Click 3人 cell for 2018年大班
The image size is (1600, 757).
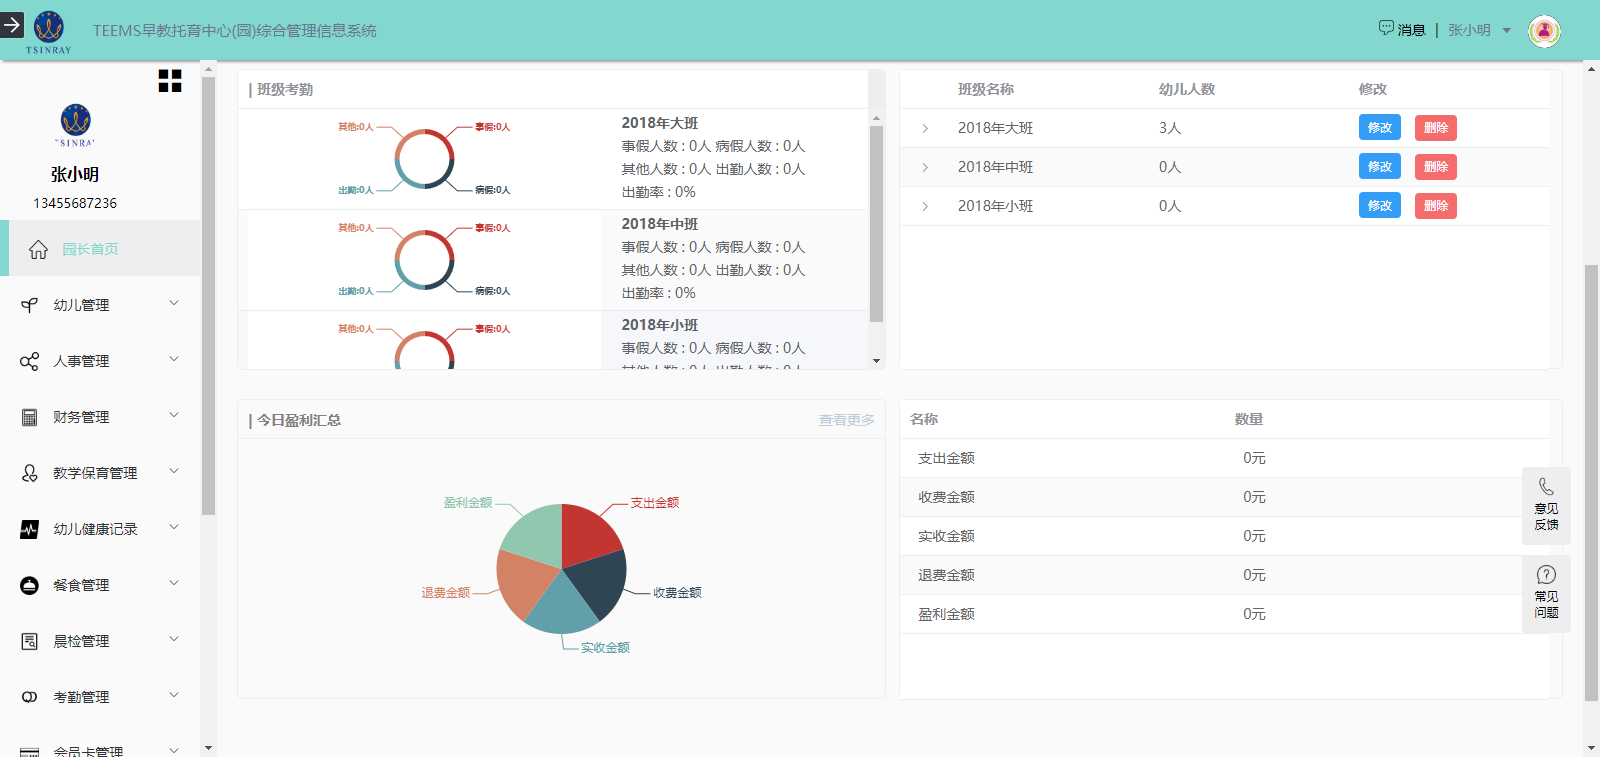(1170, 128)
